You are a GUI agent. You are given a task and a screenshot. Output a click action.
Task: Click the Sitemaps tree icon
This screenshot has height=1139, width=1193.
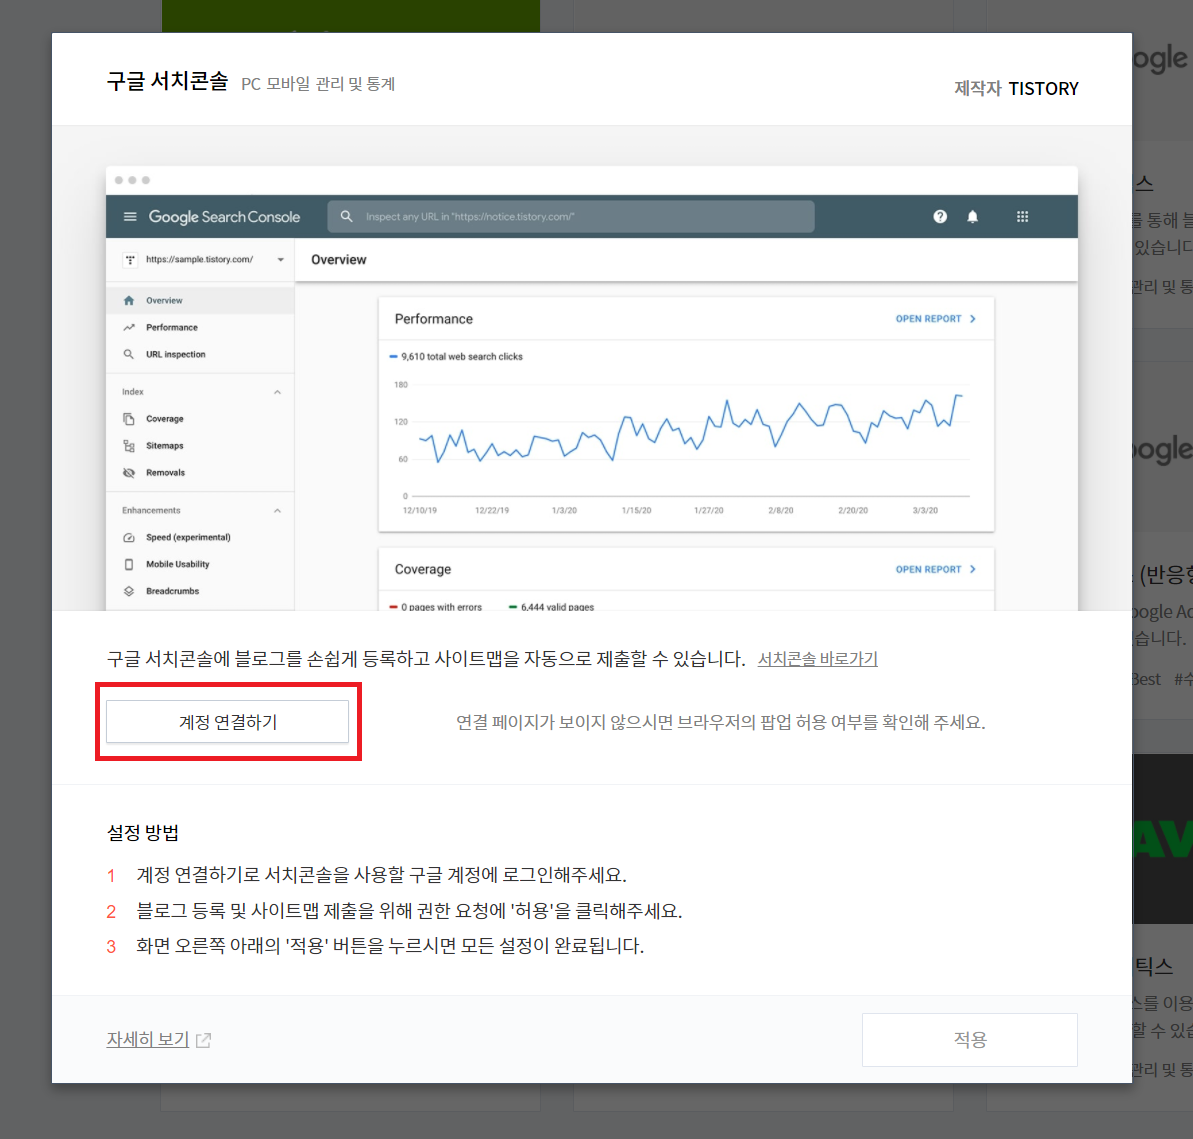(129, 446)
